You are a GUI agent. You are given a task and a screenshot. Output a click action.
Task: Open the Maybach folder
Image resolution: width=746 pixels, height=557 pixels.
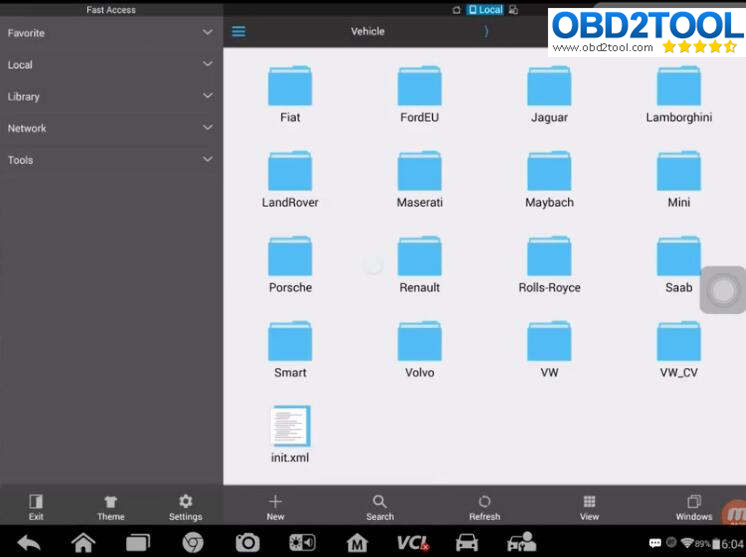pyautogui.click(x=549, y=179)
